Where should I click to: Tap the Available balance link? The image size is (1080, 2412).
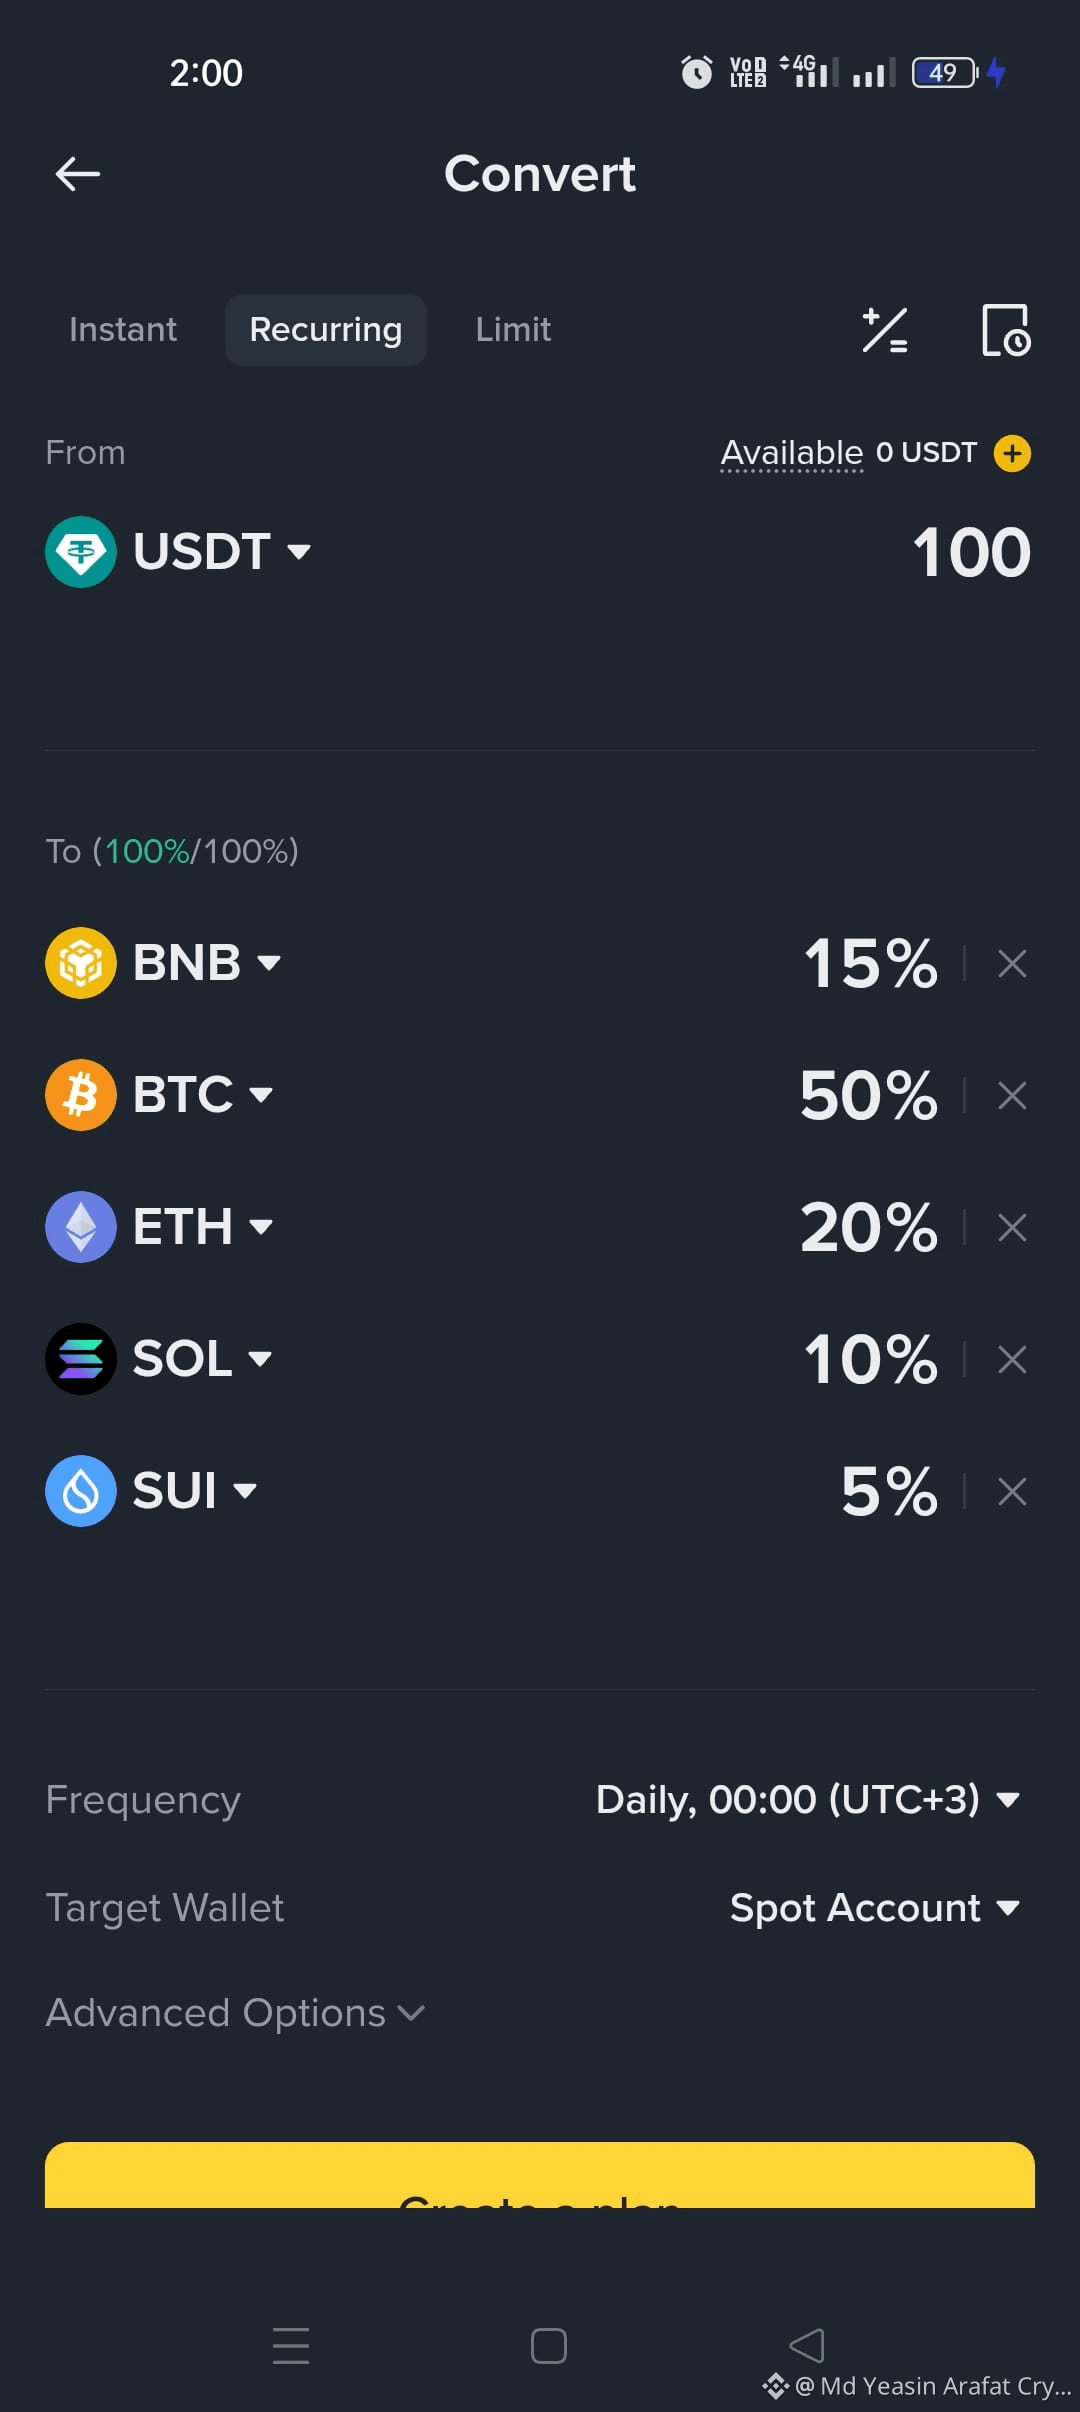(x=792, y=453)
